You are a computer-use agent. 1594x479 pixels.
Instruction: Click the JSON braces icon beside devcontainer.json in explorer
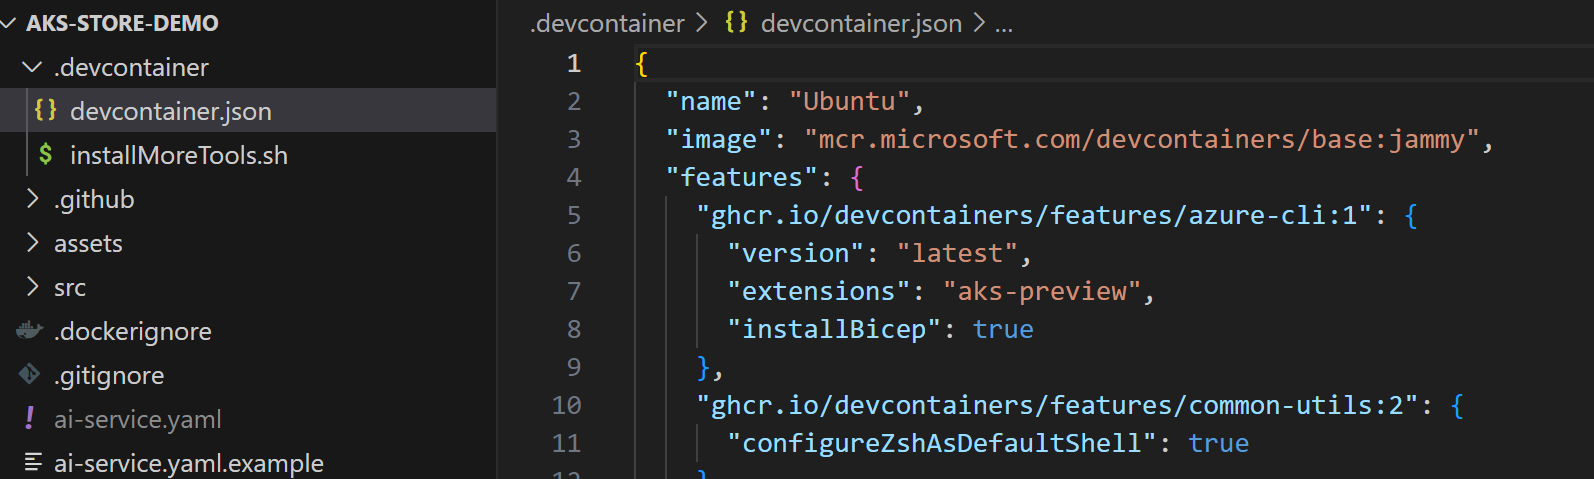[x=45, y=110]
